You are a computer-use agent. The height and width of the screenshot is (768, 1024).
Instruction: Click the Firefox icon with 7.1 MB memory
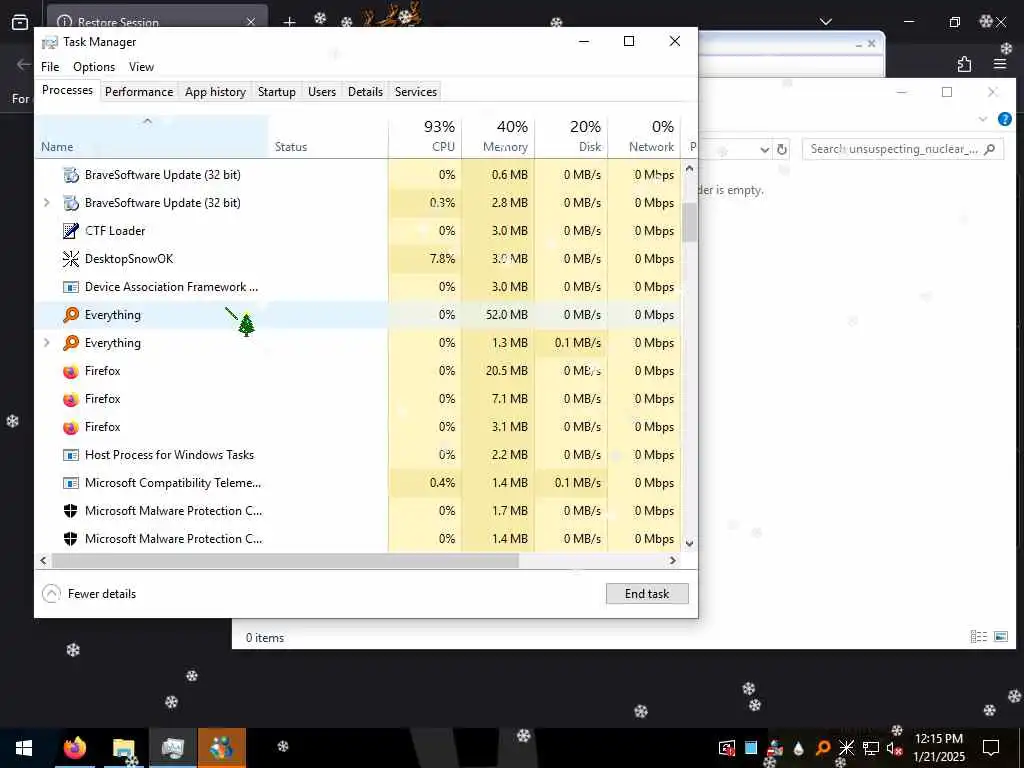point(71,399)
